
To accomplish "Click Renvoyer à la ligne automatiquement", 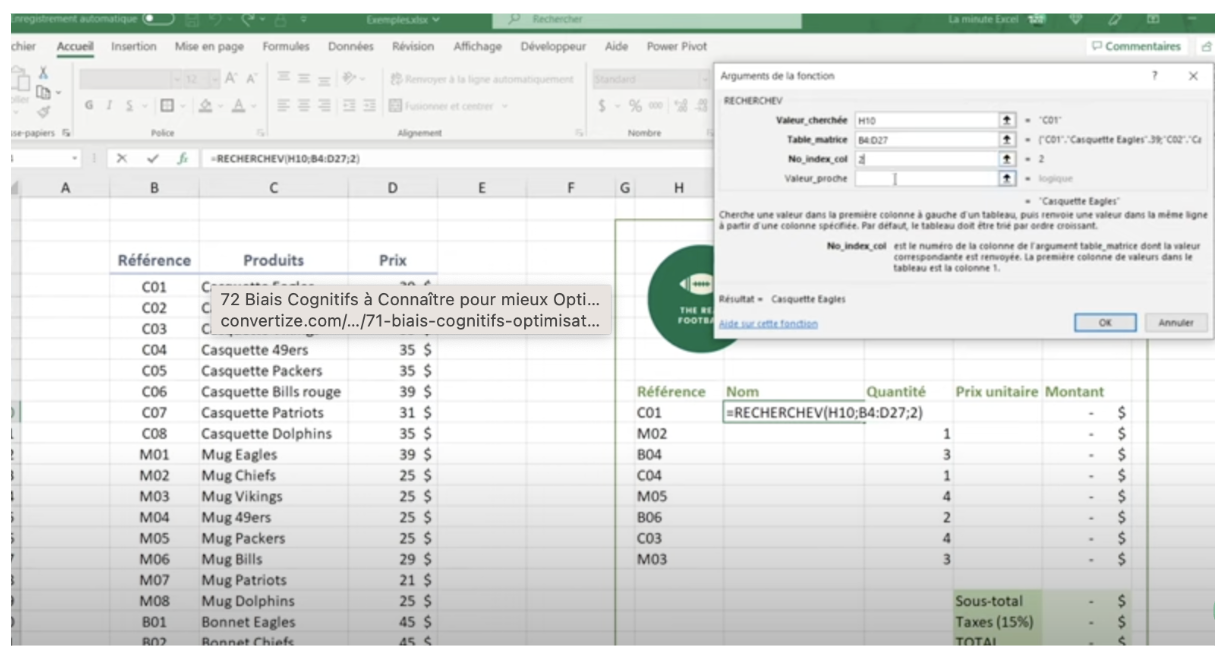I will tap(482, 80).
